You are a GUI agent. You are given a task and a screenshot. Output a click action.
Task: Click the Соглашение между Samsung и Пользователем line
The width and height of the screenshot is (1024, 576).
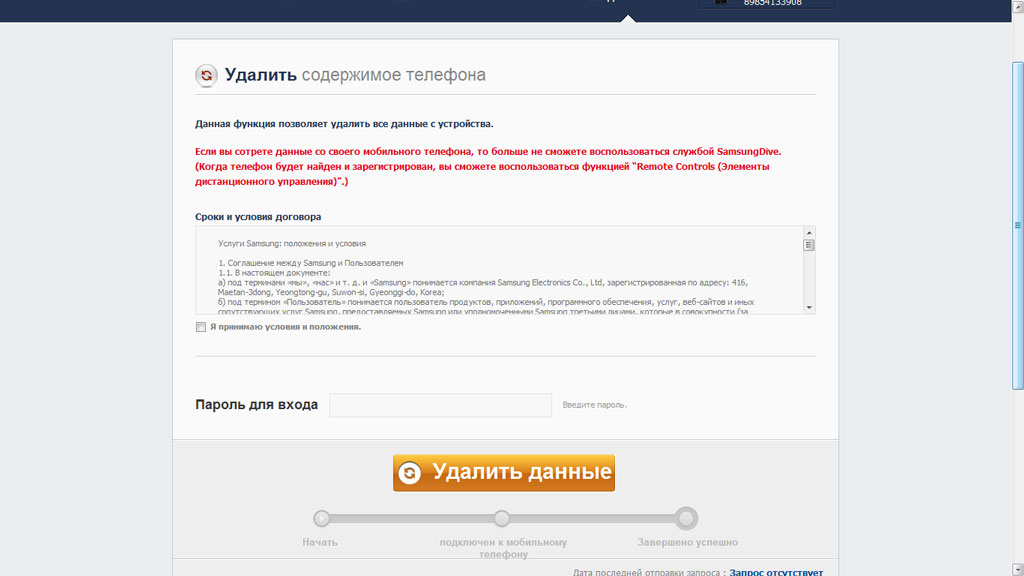[310, 263]
